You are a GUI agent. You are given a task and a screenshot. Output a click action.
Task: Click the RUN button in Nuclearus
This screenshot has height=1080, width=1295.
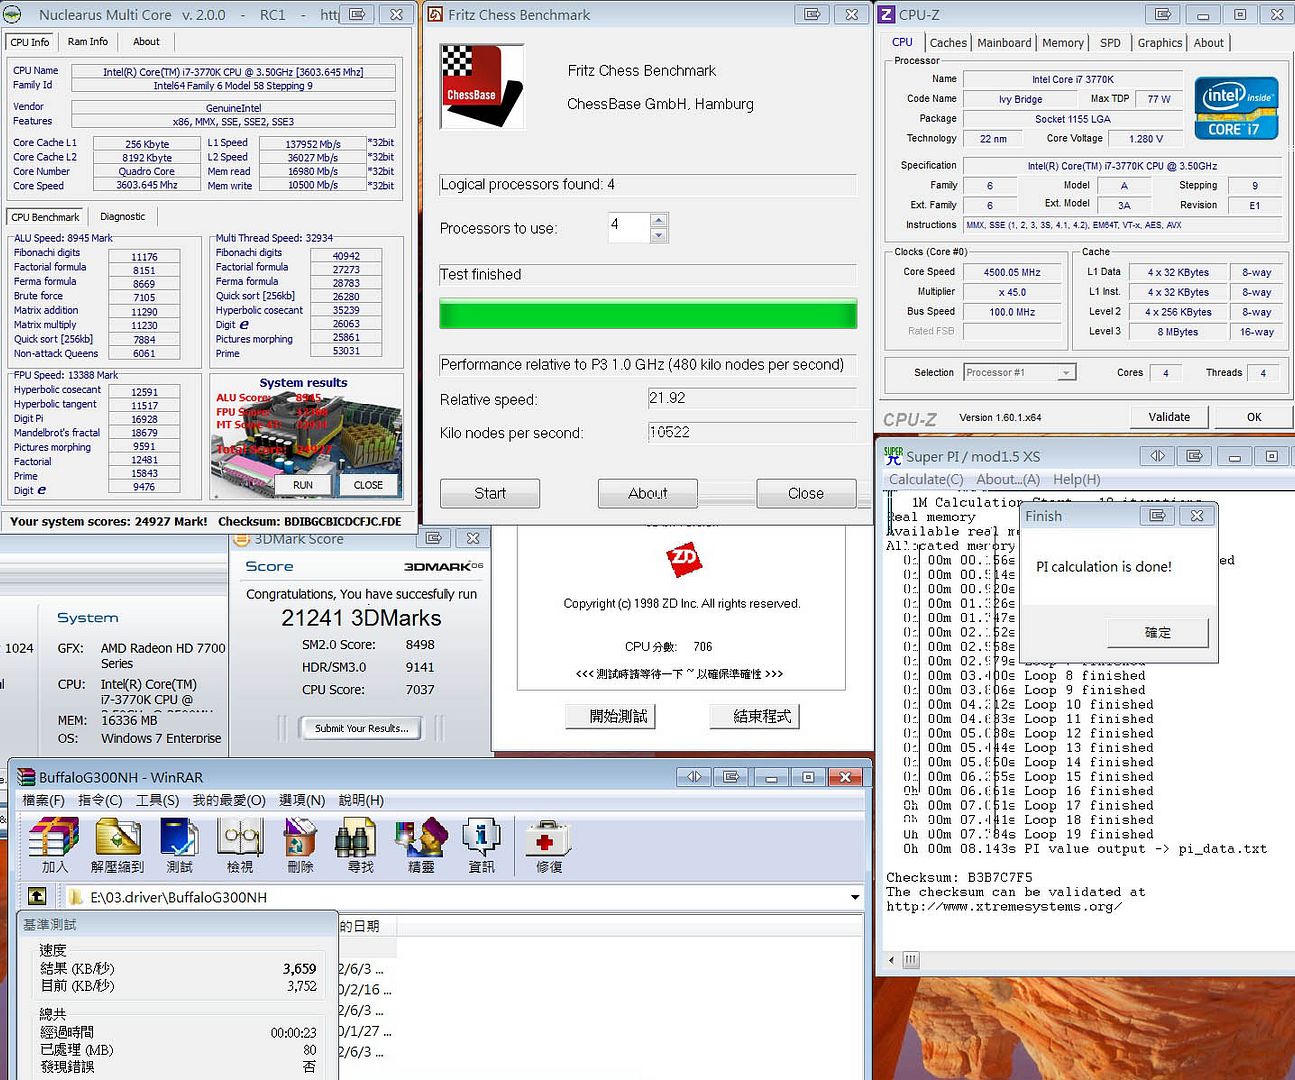point(303,485)
